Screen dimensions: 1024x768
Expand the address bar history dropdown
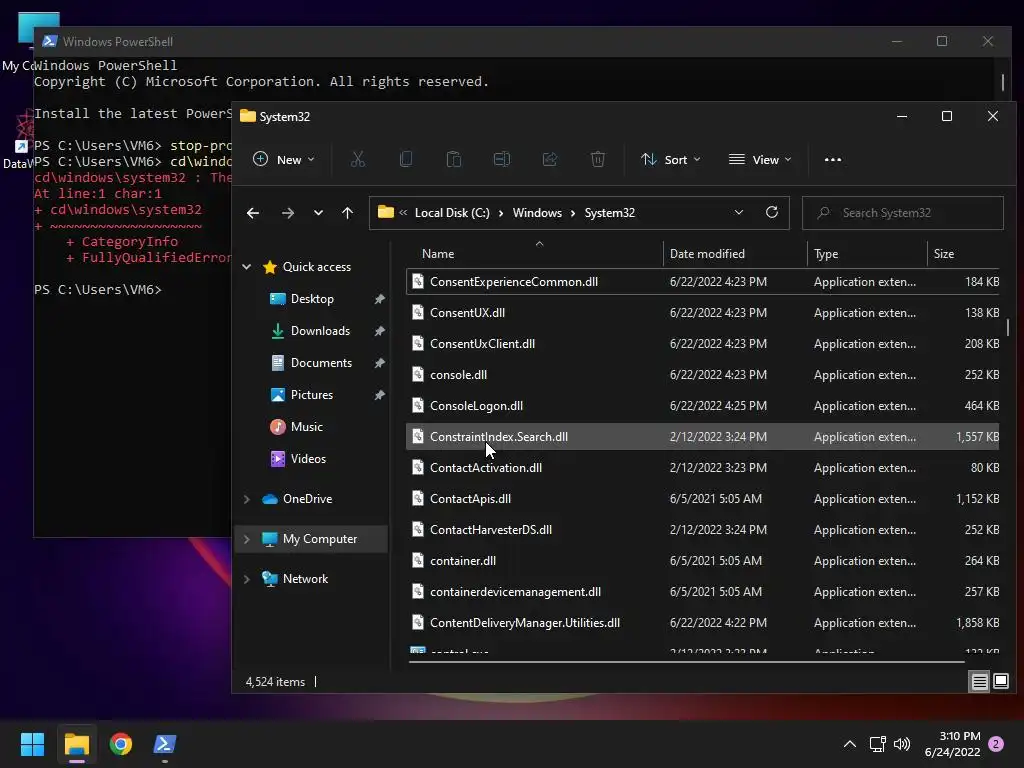[739, 212]
